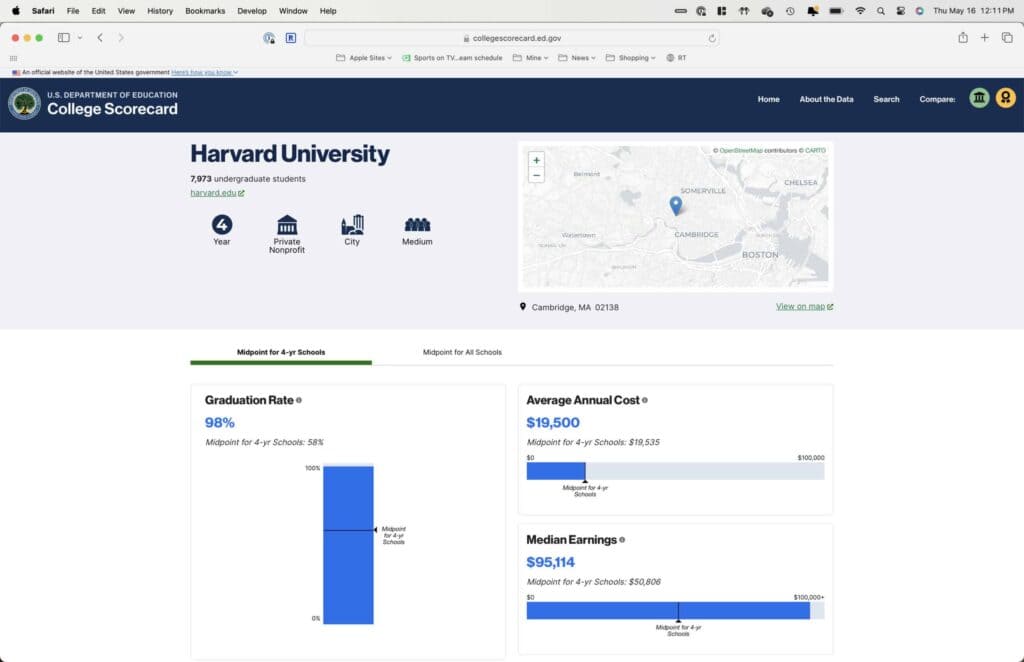The height and width of the screenshot is (662, 1024).
Task: Toggle the Safari sidebar icon
Action: tap(62, 37)
